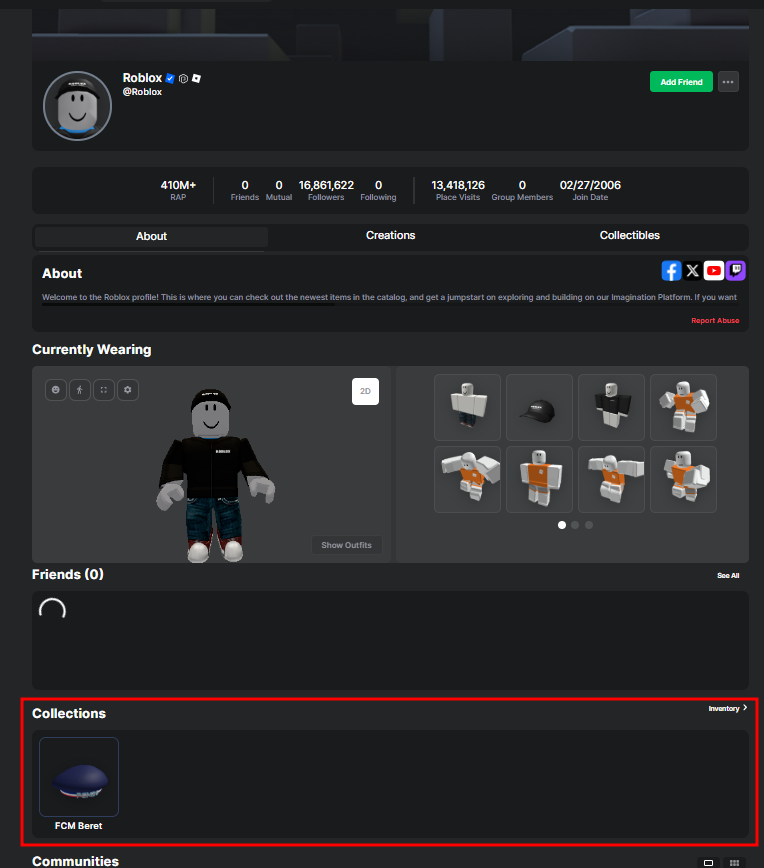
Task: Switch Communities to single card view icon
Action: [x=708, y=862]
